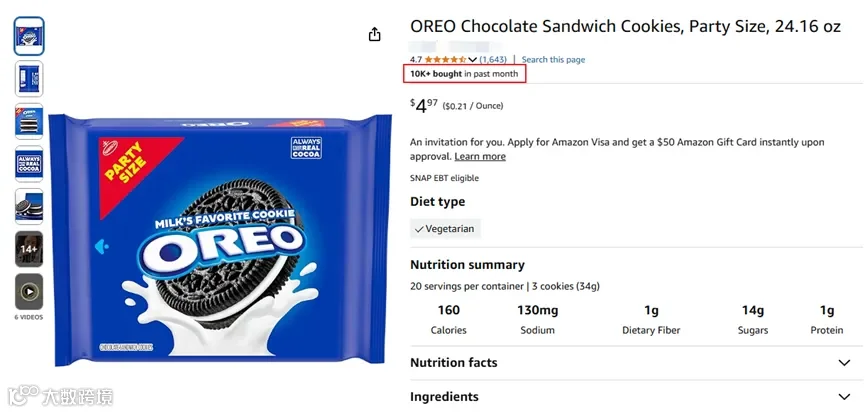This screenshot has width=865, height=413.
Task: Follow the Learn more Amazon Visa link
Action: coord(480,157)
